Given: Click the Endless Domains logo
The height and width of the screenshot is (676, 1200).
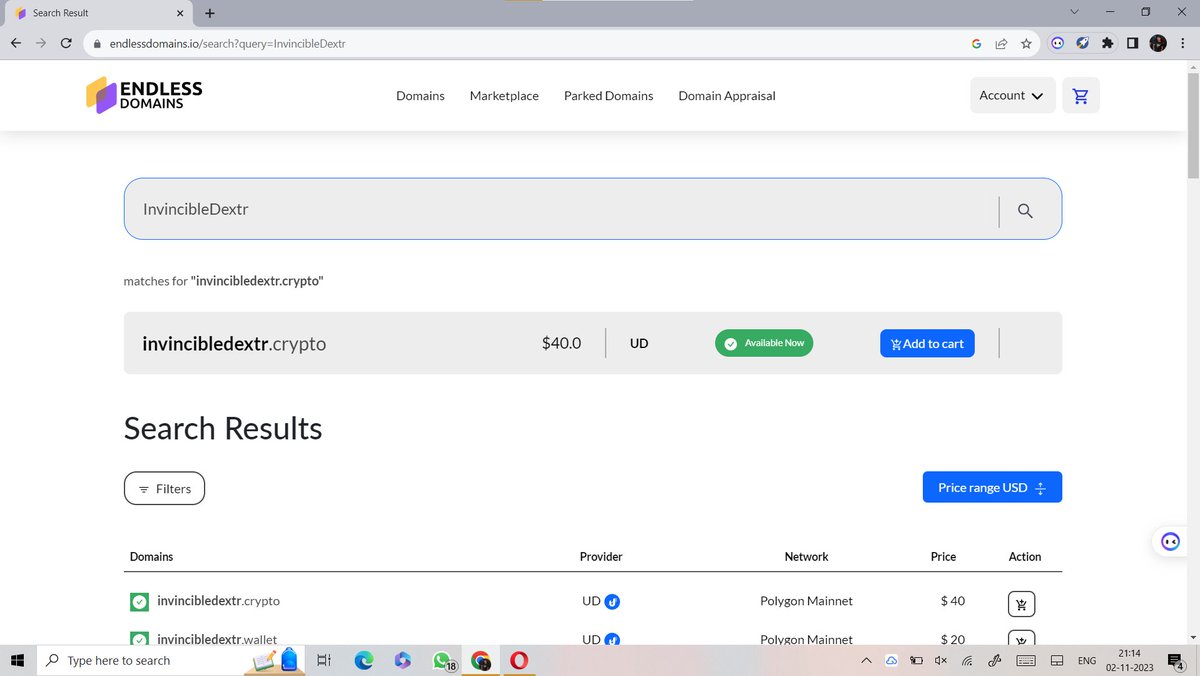Looking at the screenshot, I should coord(144,95).
